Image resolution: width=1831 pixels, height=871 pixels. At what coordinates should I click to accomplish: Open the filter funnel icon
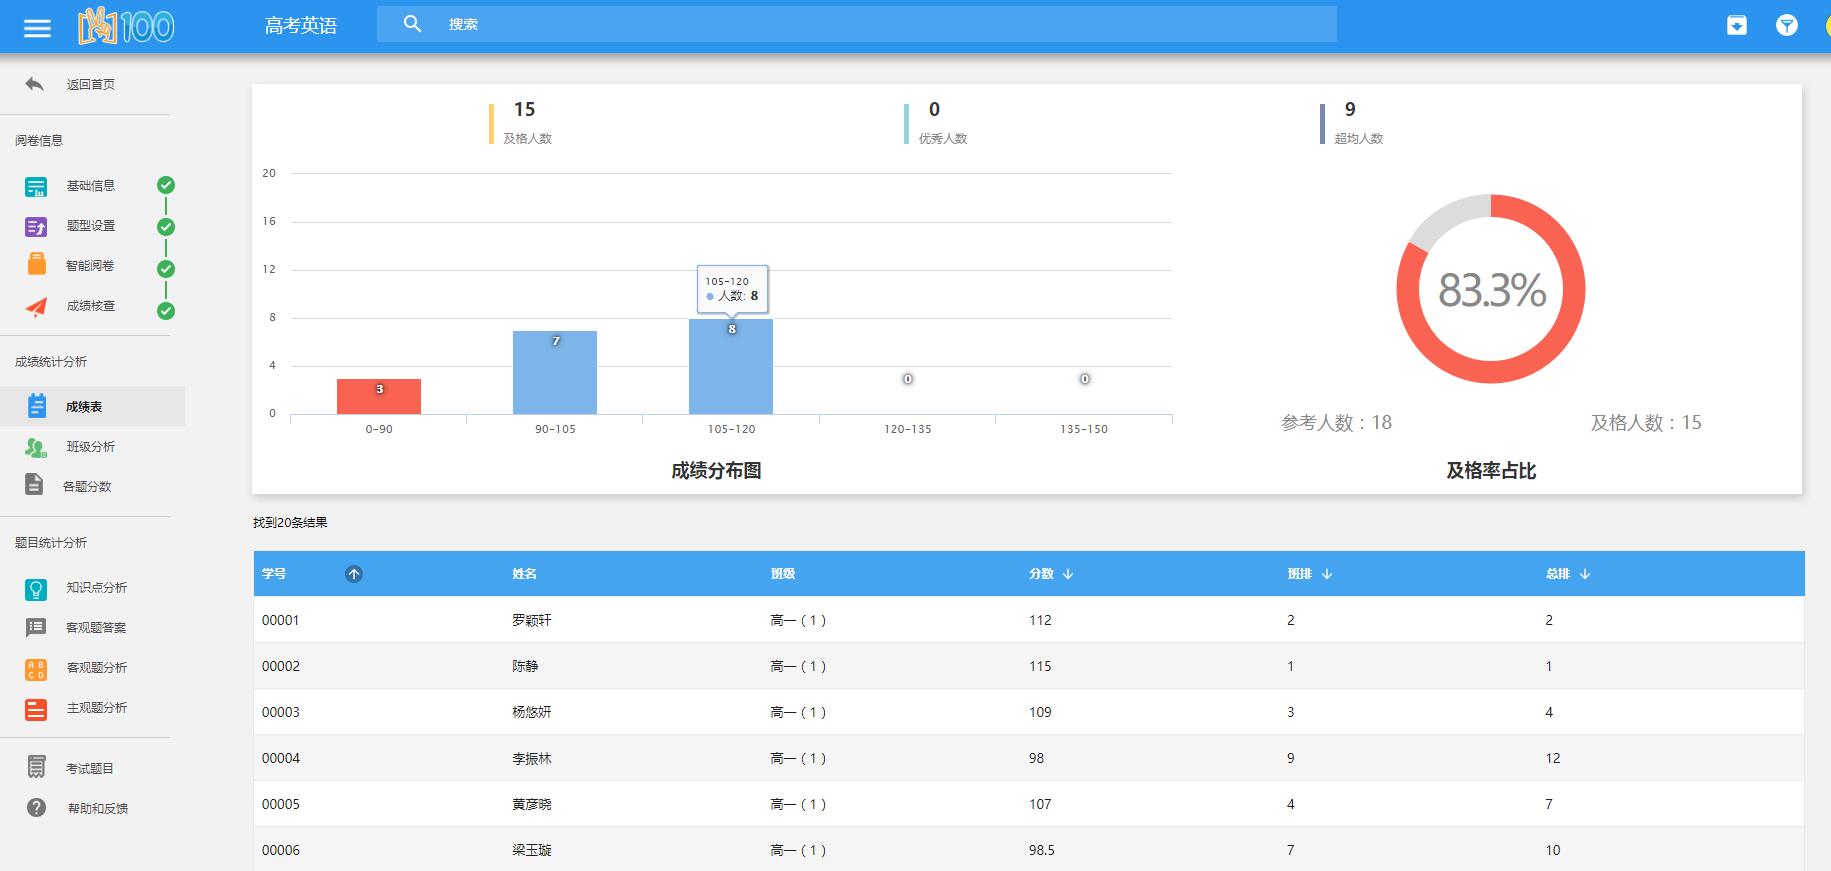pyautogui.click(x=1786, y=26)
